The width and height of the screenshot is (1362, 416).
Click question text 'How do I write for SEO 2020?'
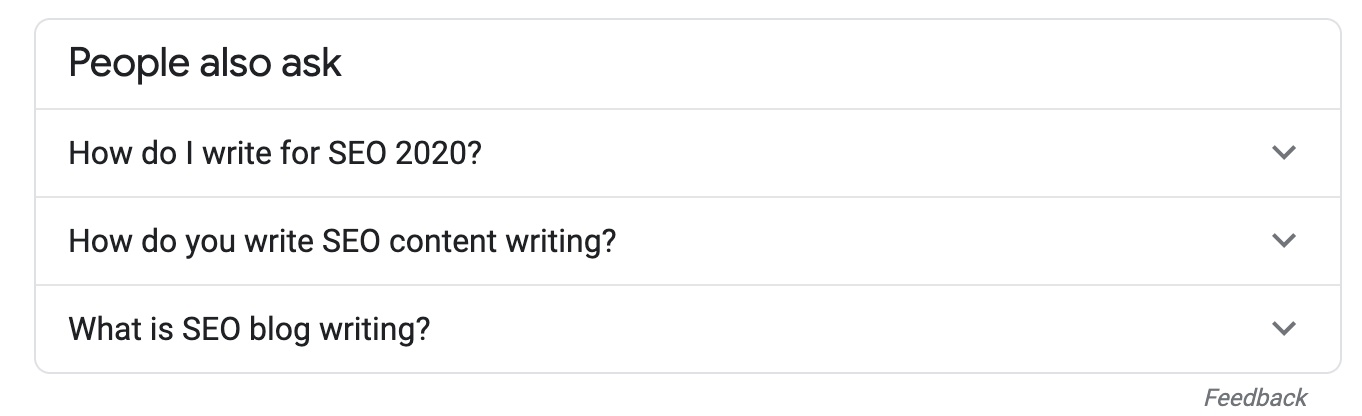pyautogui.click(x=275, y=154)
